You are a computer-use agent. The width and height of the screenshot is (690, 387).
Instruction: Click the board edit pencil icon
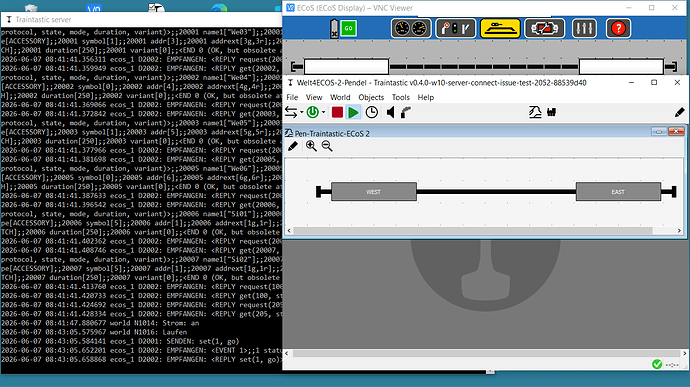click(x=293, y=146)
